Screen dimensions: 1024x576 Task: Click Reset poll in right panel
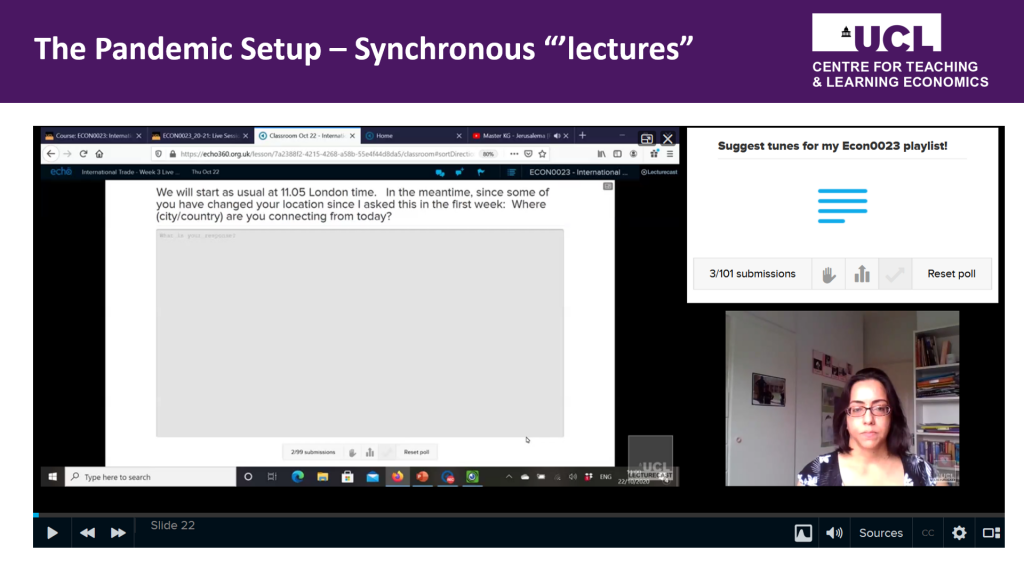coord(951,274)
